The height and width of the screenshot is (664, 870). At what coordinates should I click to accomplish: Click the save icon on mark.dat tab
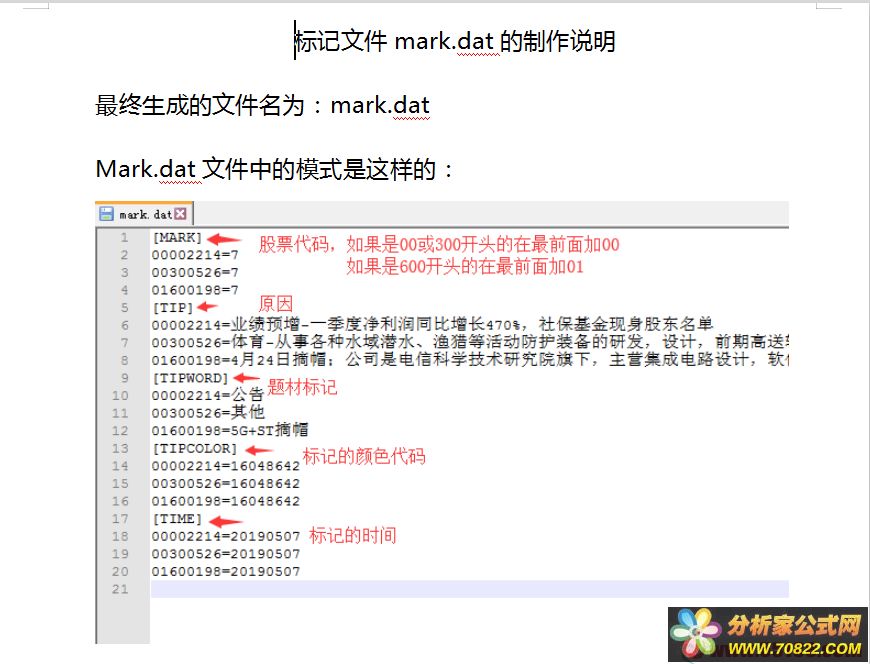click(106, 214)
